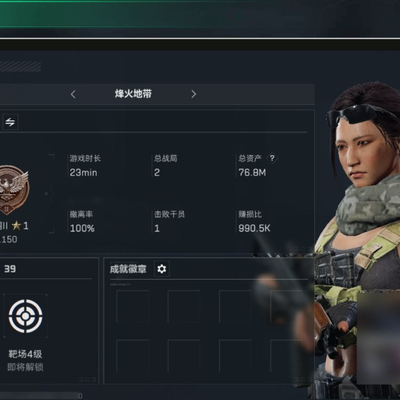The image size is (400, 400).
Task: Click the 总战局 stat value
Action: [157, 173]
